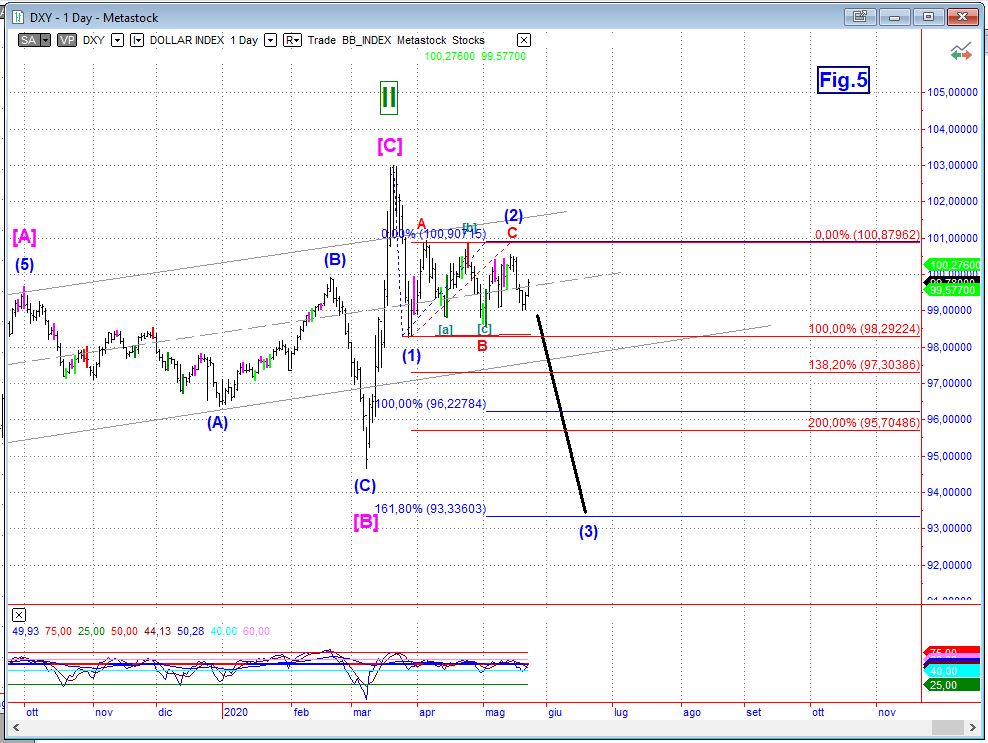Click the DOLLAR INDEX name
The width and height of the screenshot is (988, 743).
(187, 40)
